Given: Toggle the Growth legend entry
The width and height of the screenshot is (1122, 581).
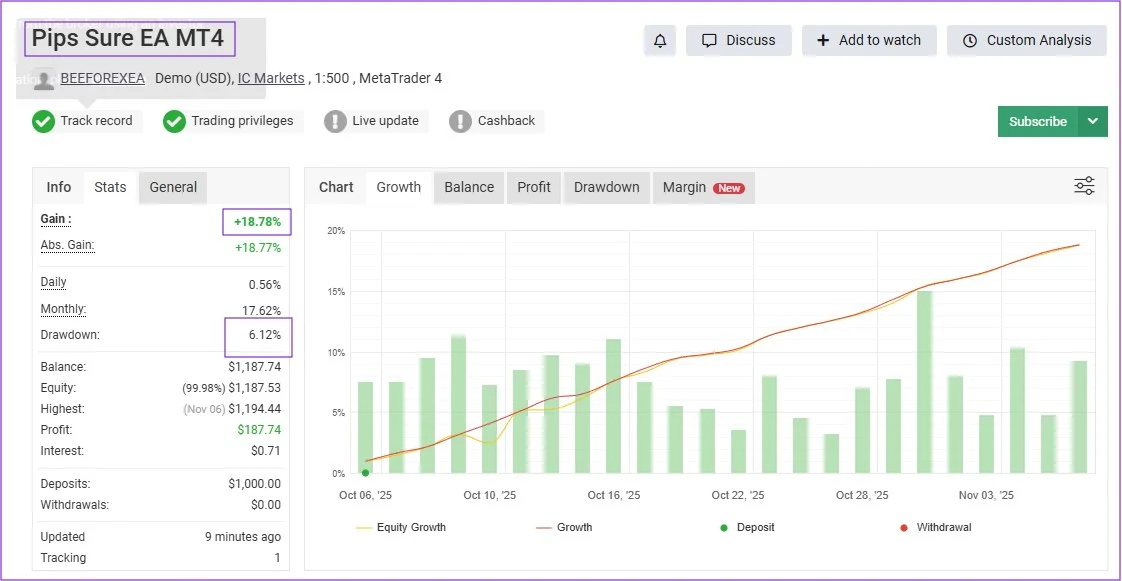Looking at the screenshot, I should pos(564,527).
